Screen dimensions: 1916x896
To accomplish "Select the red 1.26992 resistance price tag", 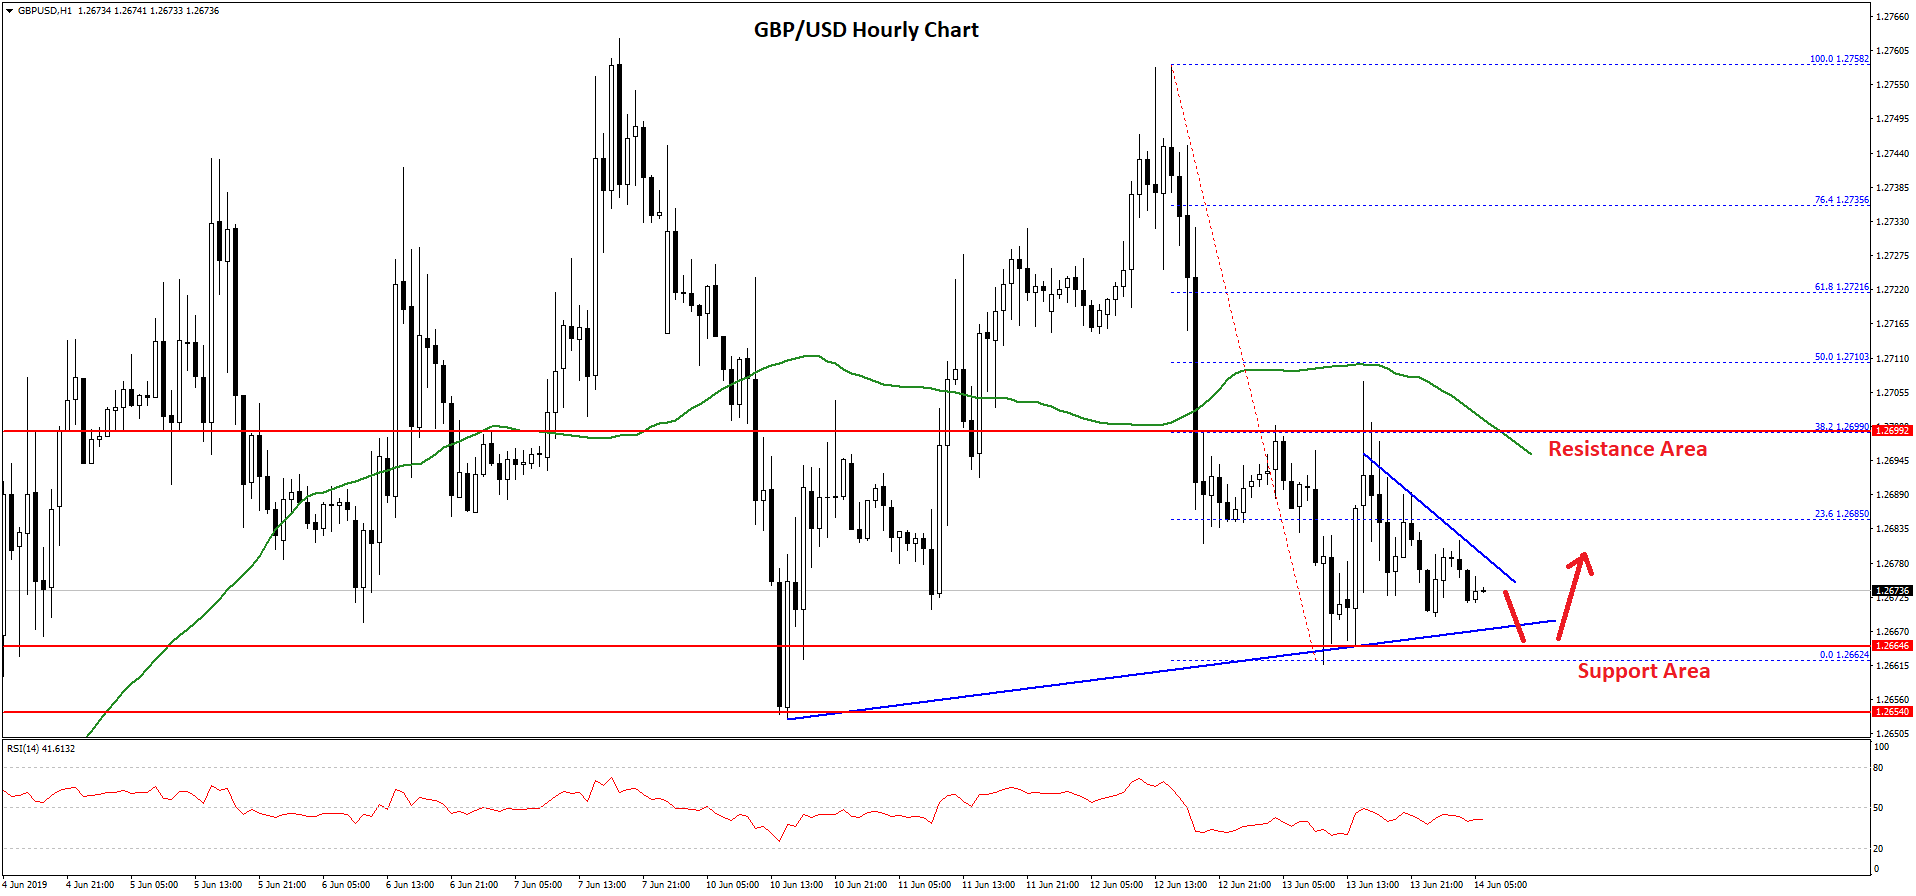I will (1892, 430).
